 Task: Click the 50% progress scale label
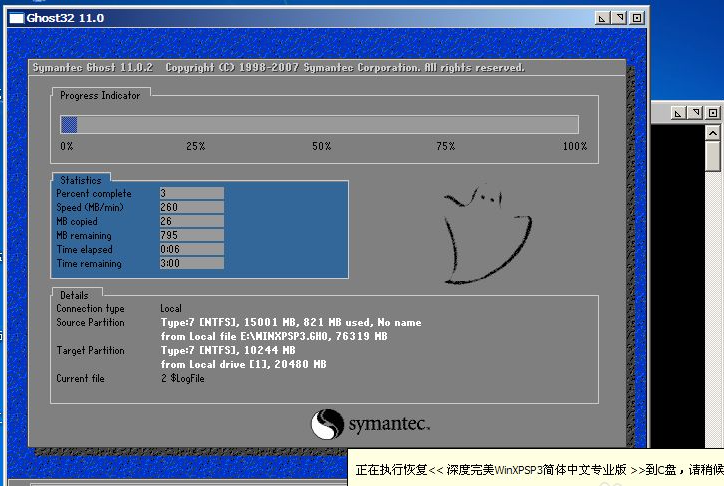pos(321,146)
